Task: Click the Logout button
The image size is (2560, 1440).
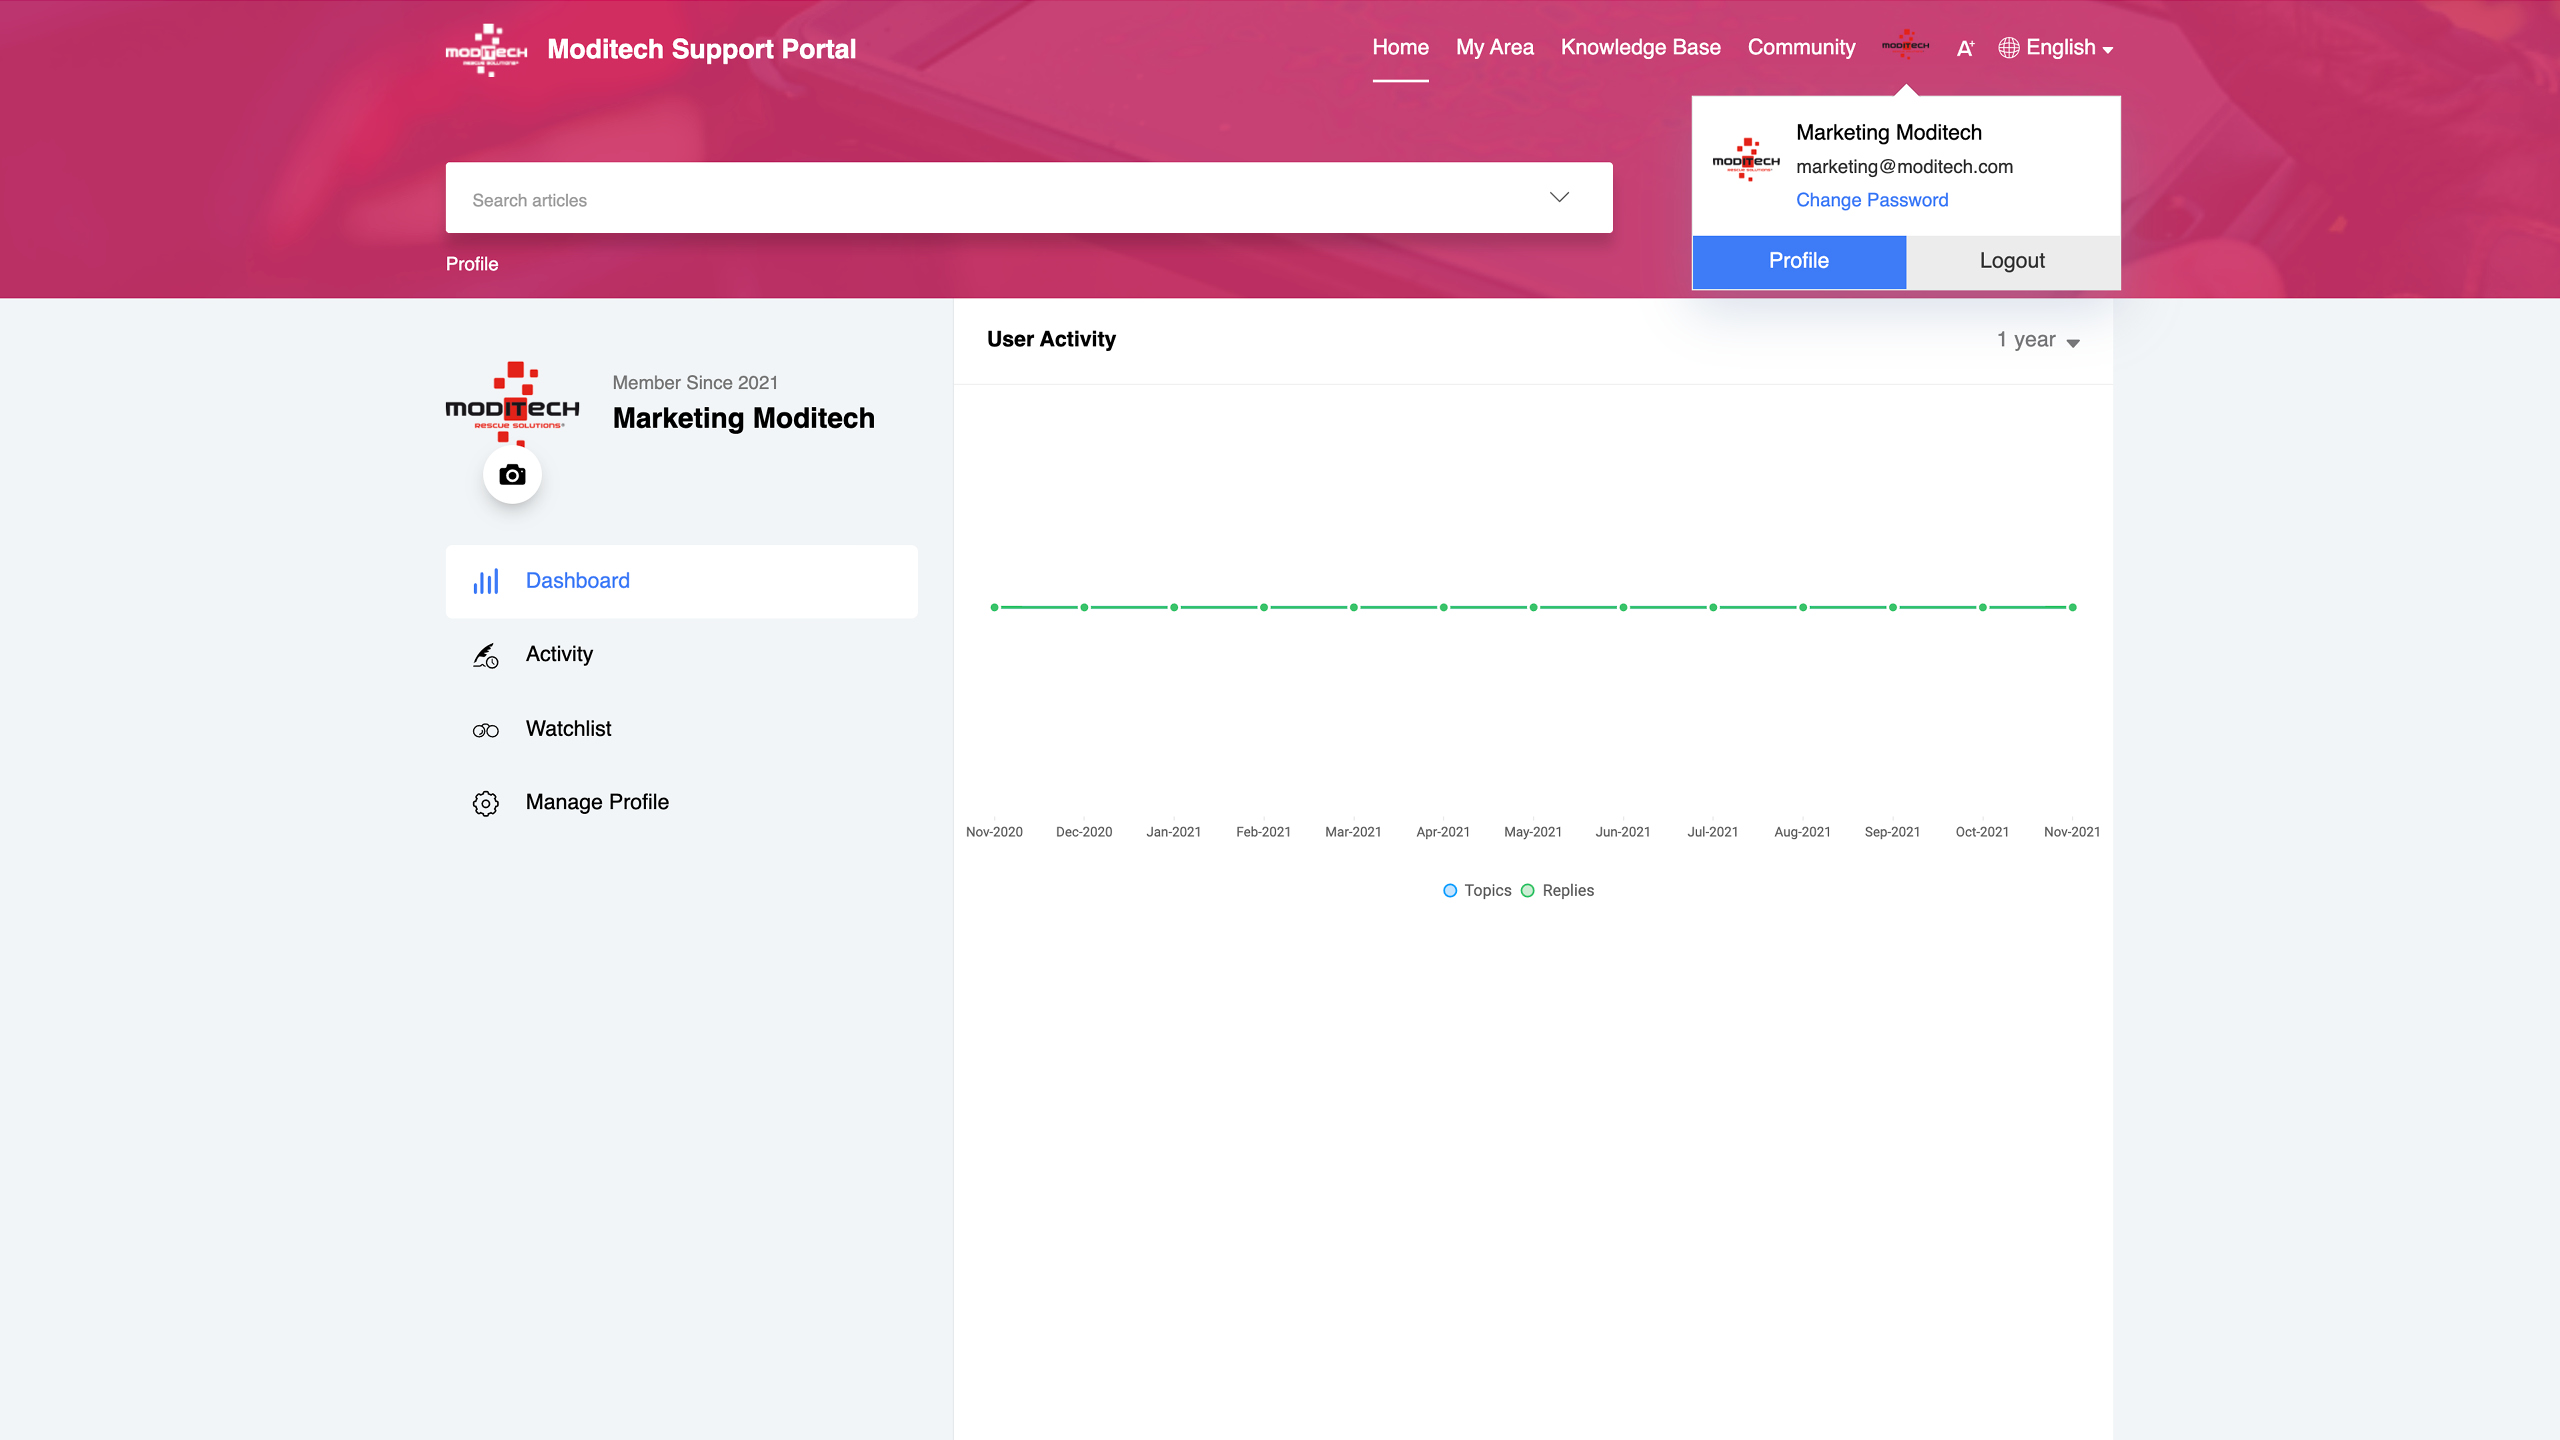Action: pyautogui.click(x=2012, y=261)
